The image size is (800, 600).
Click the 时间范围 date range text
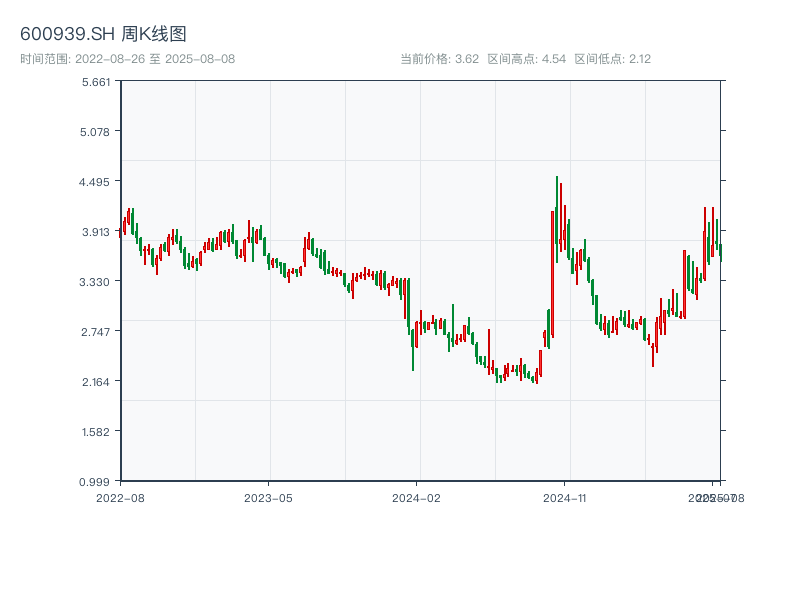(127, 59)
